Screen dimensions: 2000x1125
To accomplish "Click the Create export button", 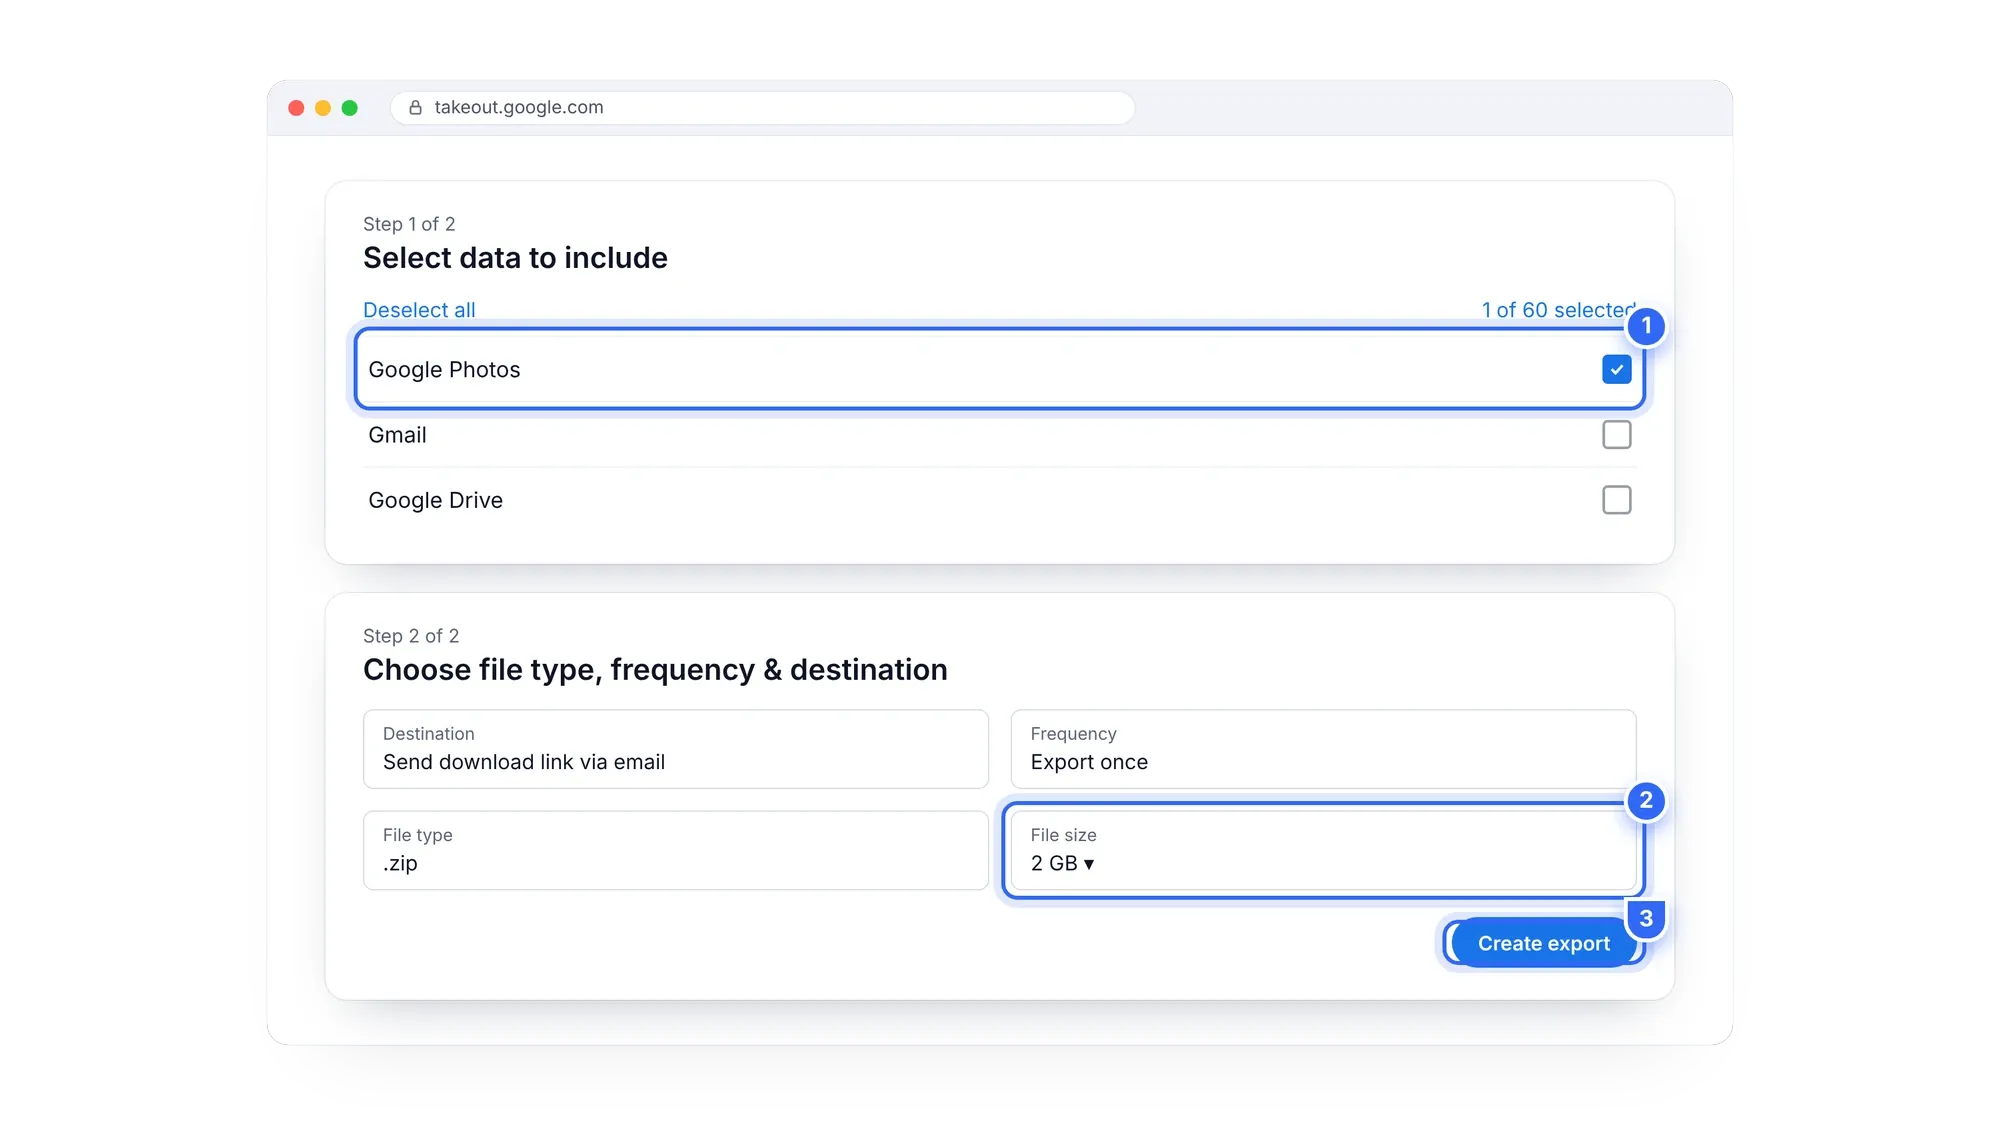I will coord(1543,943).
